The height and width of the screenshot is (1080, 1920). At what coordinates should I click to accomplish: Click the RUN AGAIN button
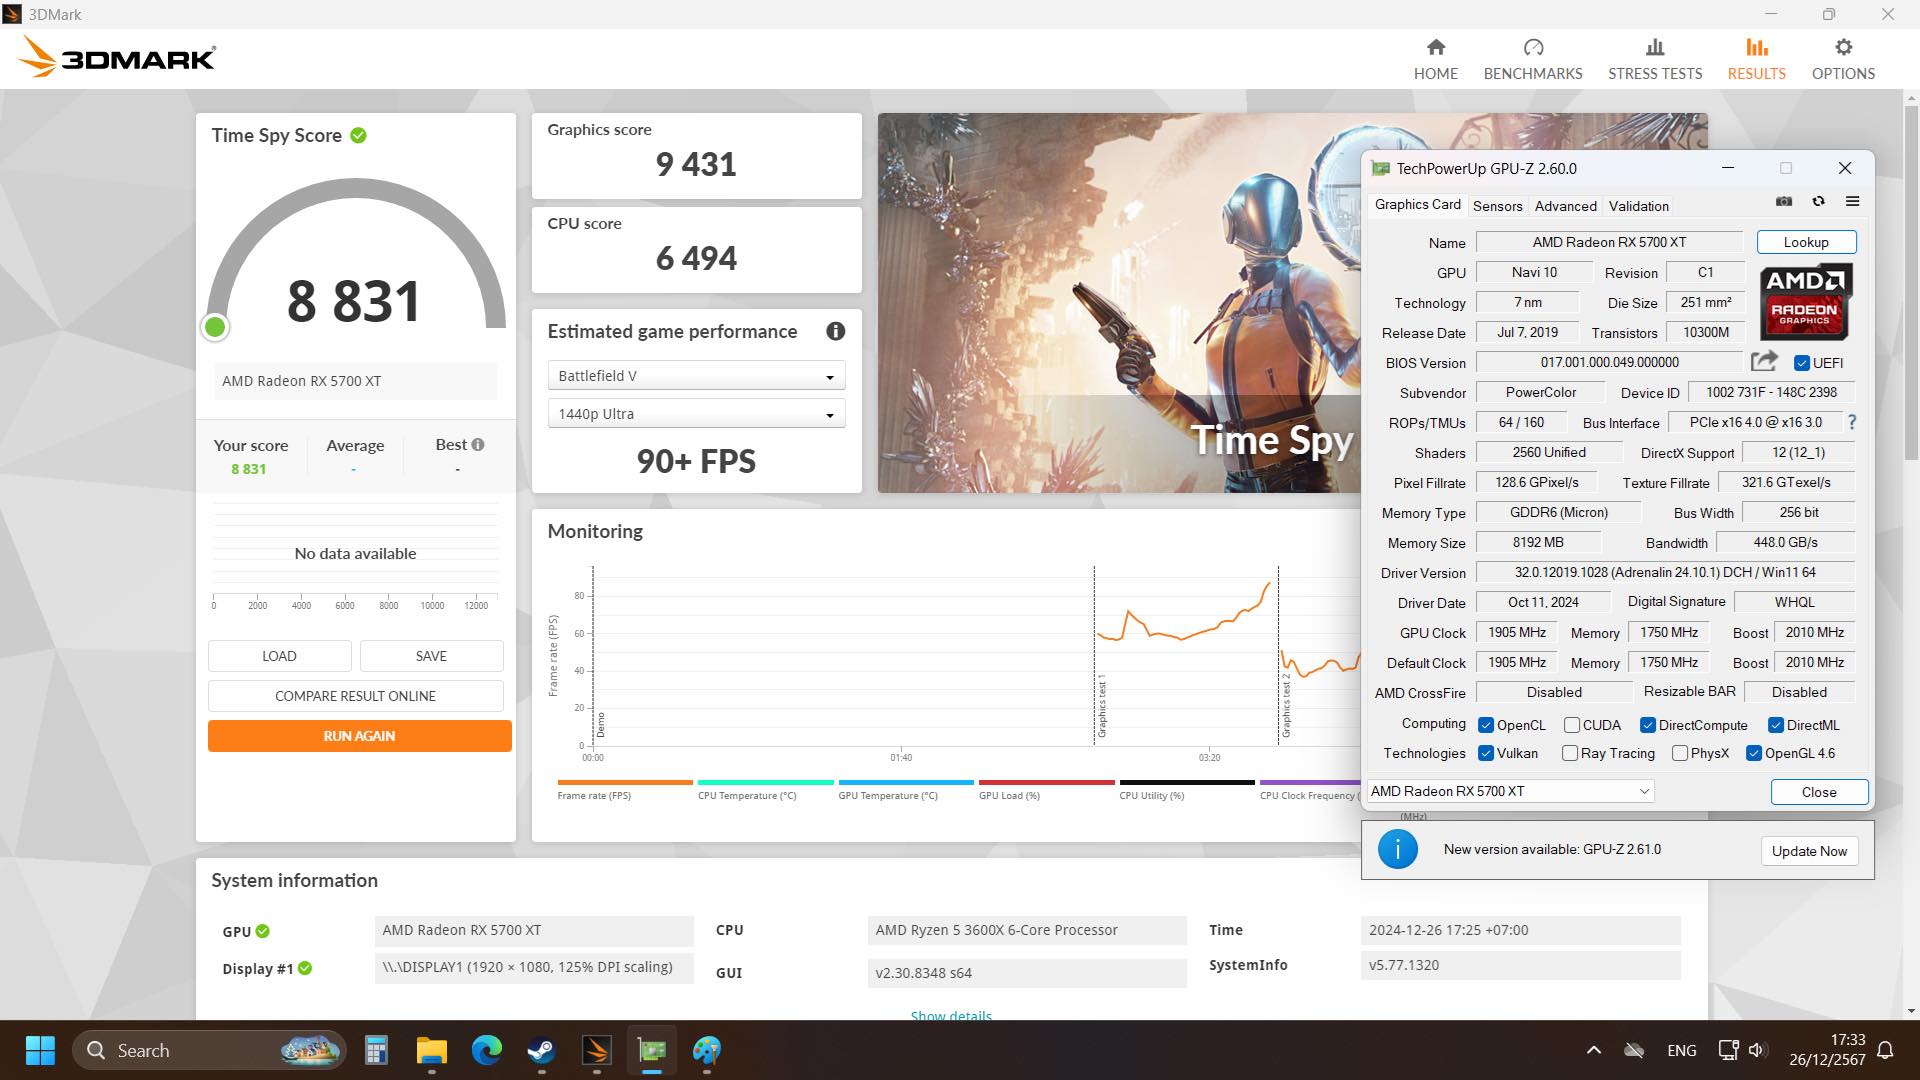359,736
